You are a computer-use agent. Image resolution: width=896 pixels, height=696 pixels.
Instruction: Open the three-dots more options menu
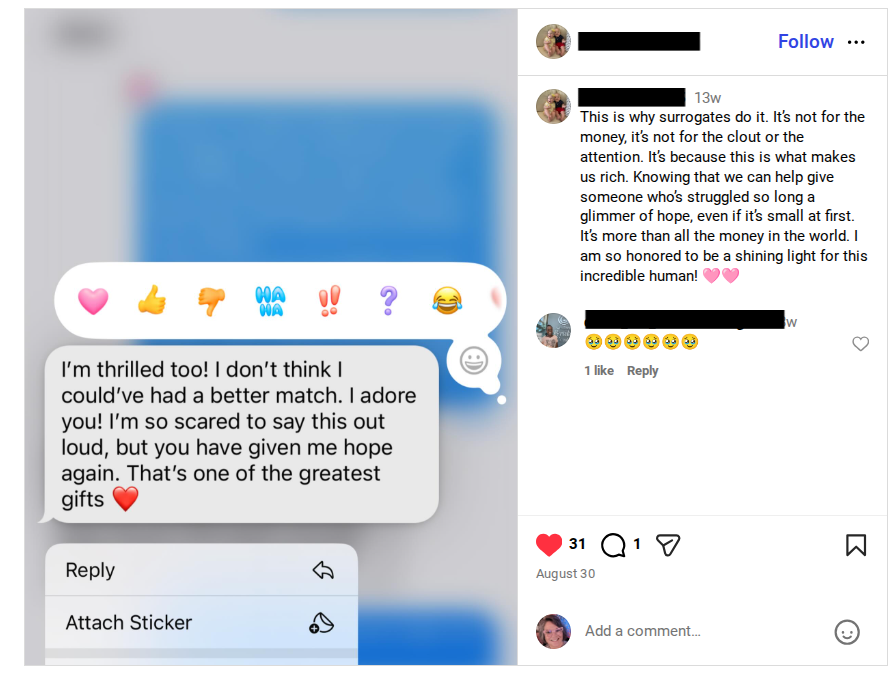tap(855, 42)
